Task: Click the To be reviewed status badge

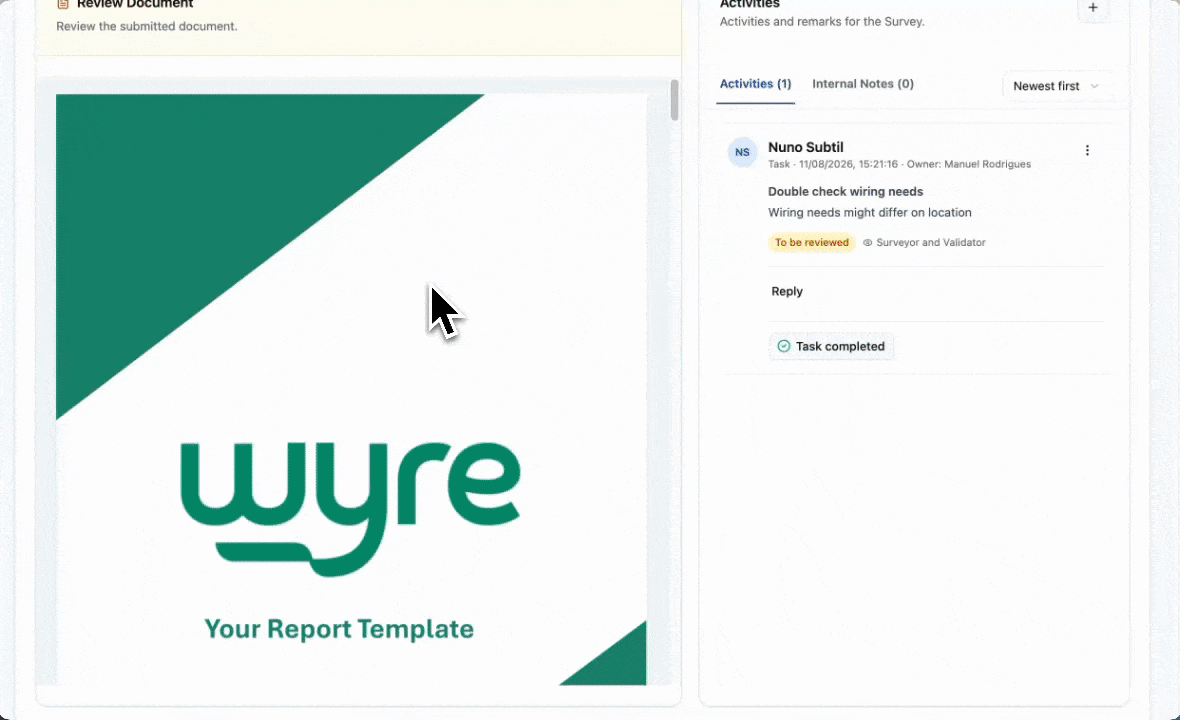Action: click(811, 242)
